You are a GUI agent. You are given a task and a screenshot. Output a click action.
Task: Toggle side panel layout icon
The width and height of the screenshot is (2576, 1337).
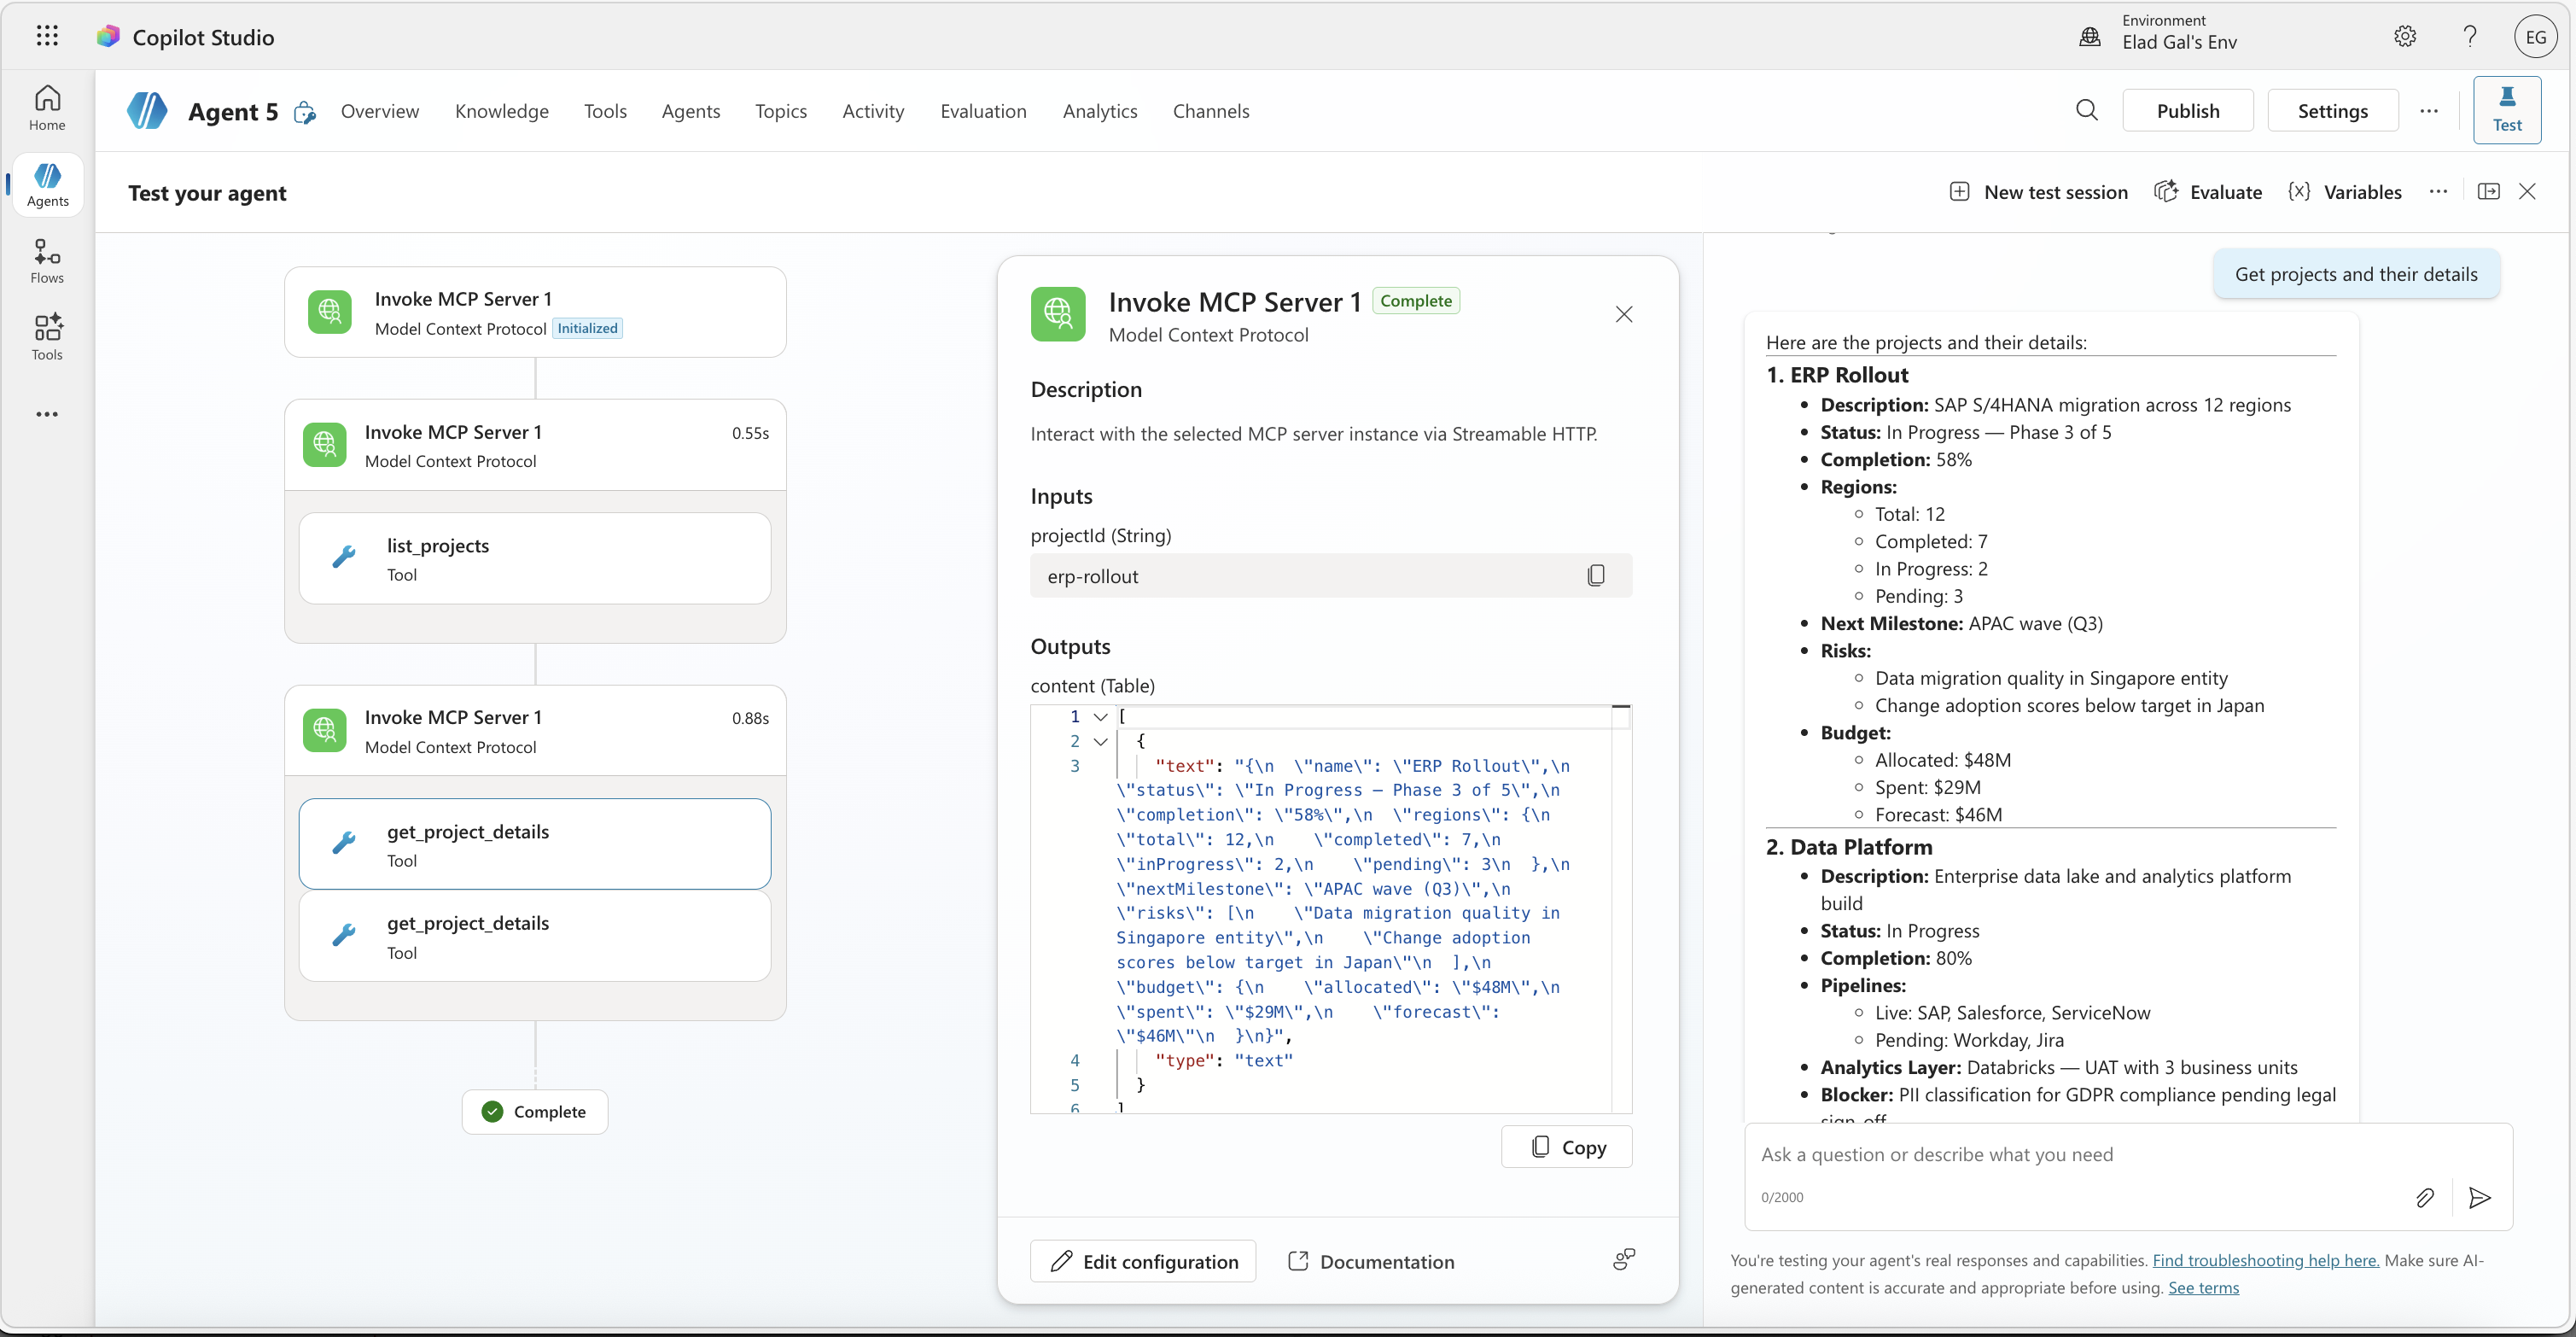click(2488, 191)
